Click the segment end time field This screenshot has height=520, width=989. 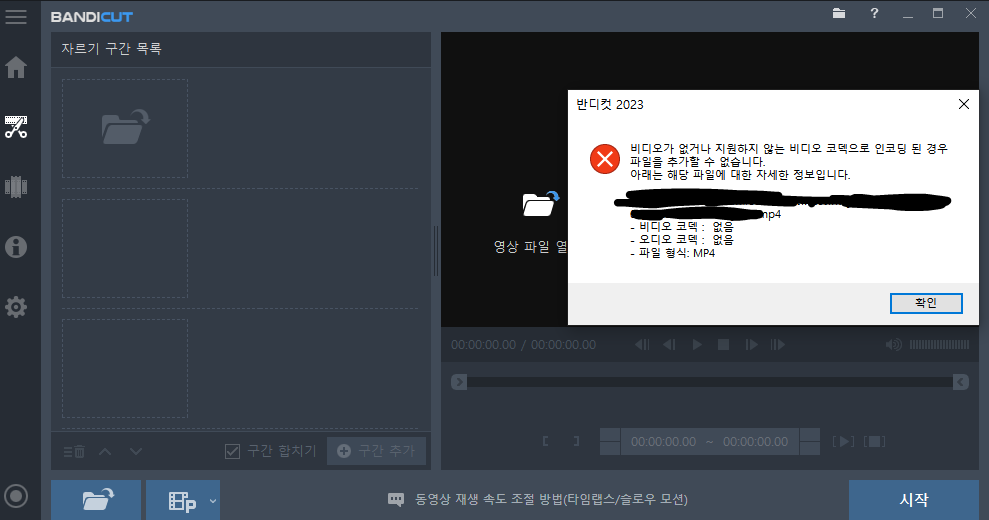tap(756, 442)
